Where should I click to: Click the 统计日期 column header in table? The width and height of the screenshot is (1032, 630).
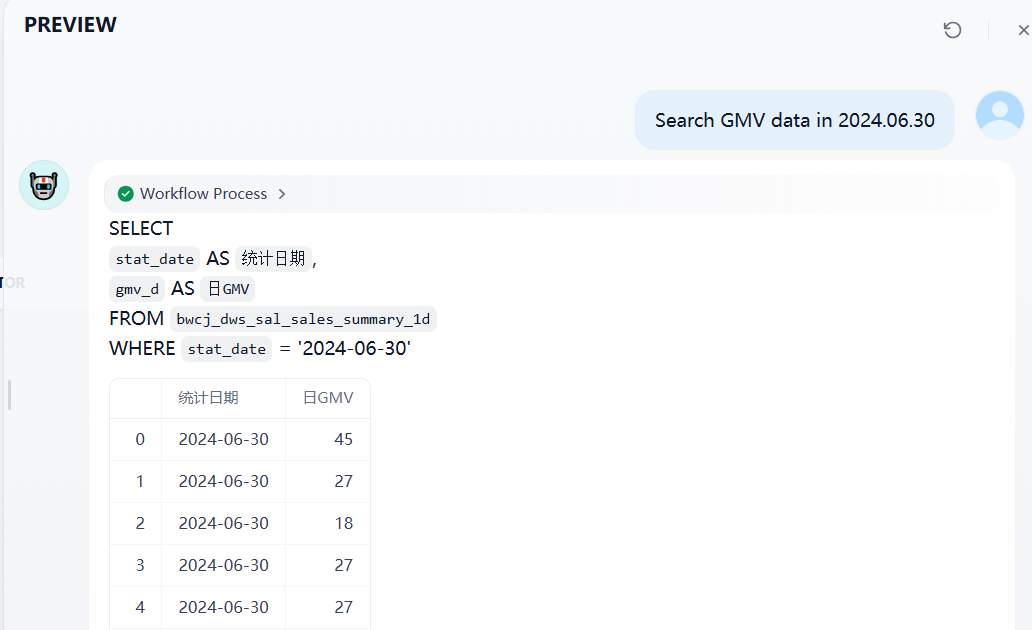pyautogui.click(x=208, y=398)
